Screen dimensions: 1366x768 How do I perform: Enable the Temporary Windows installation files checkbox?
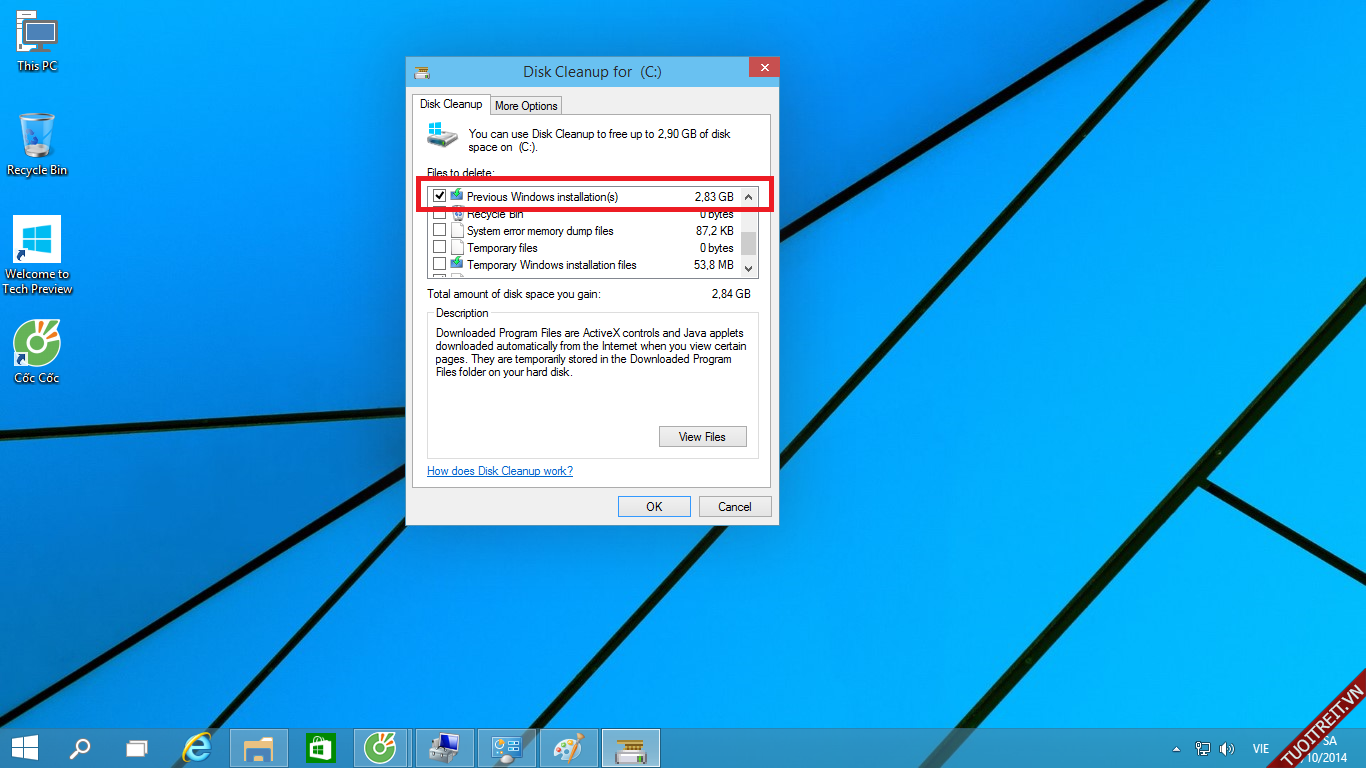[x=439, y=265]
